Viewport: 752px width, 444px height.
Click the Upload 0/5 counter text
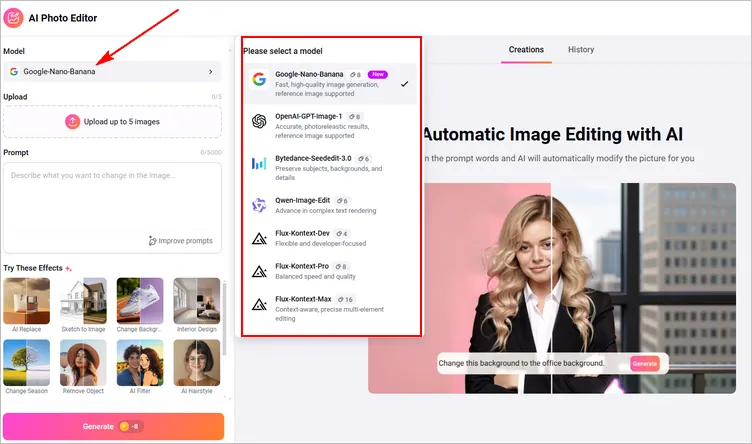point(216,97)
